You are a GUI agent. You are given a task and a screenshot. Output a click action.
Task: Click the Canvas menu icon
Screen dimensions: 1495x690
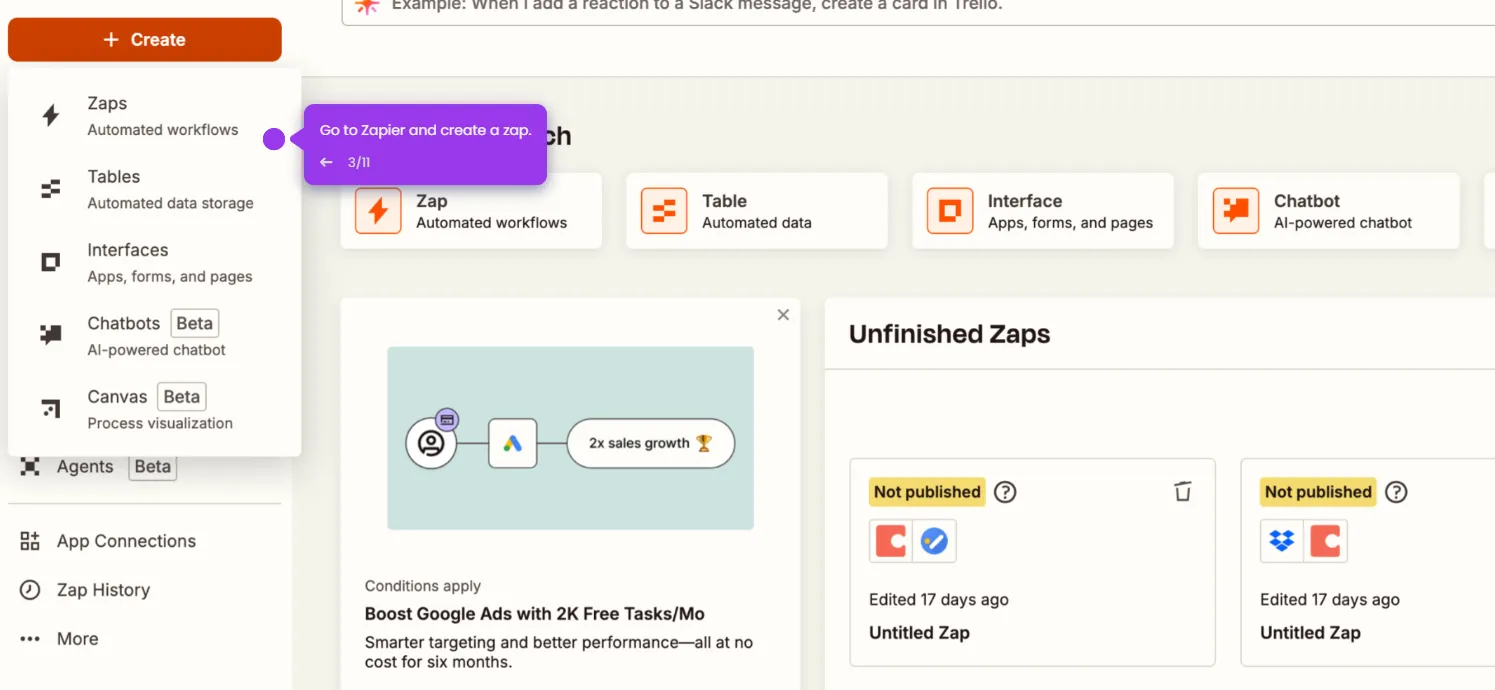tap(50, 408)
